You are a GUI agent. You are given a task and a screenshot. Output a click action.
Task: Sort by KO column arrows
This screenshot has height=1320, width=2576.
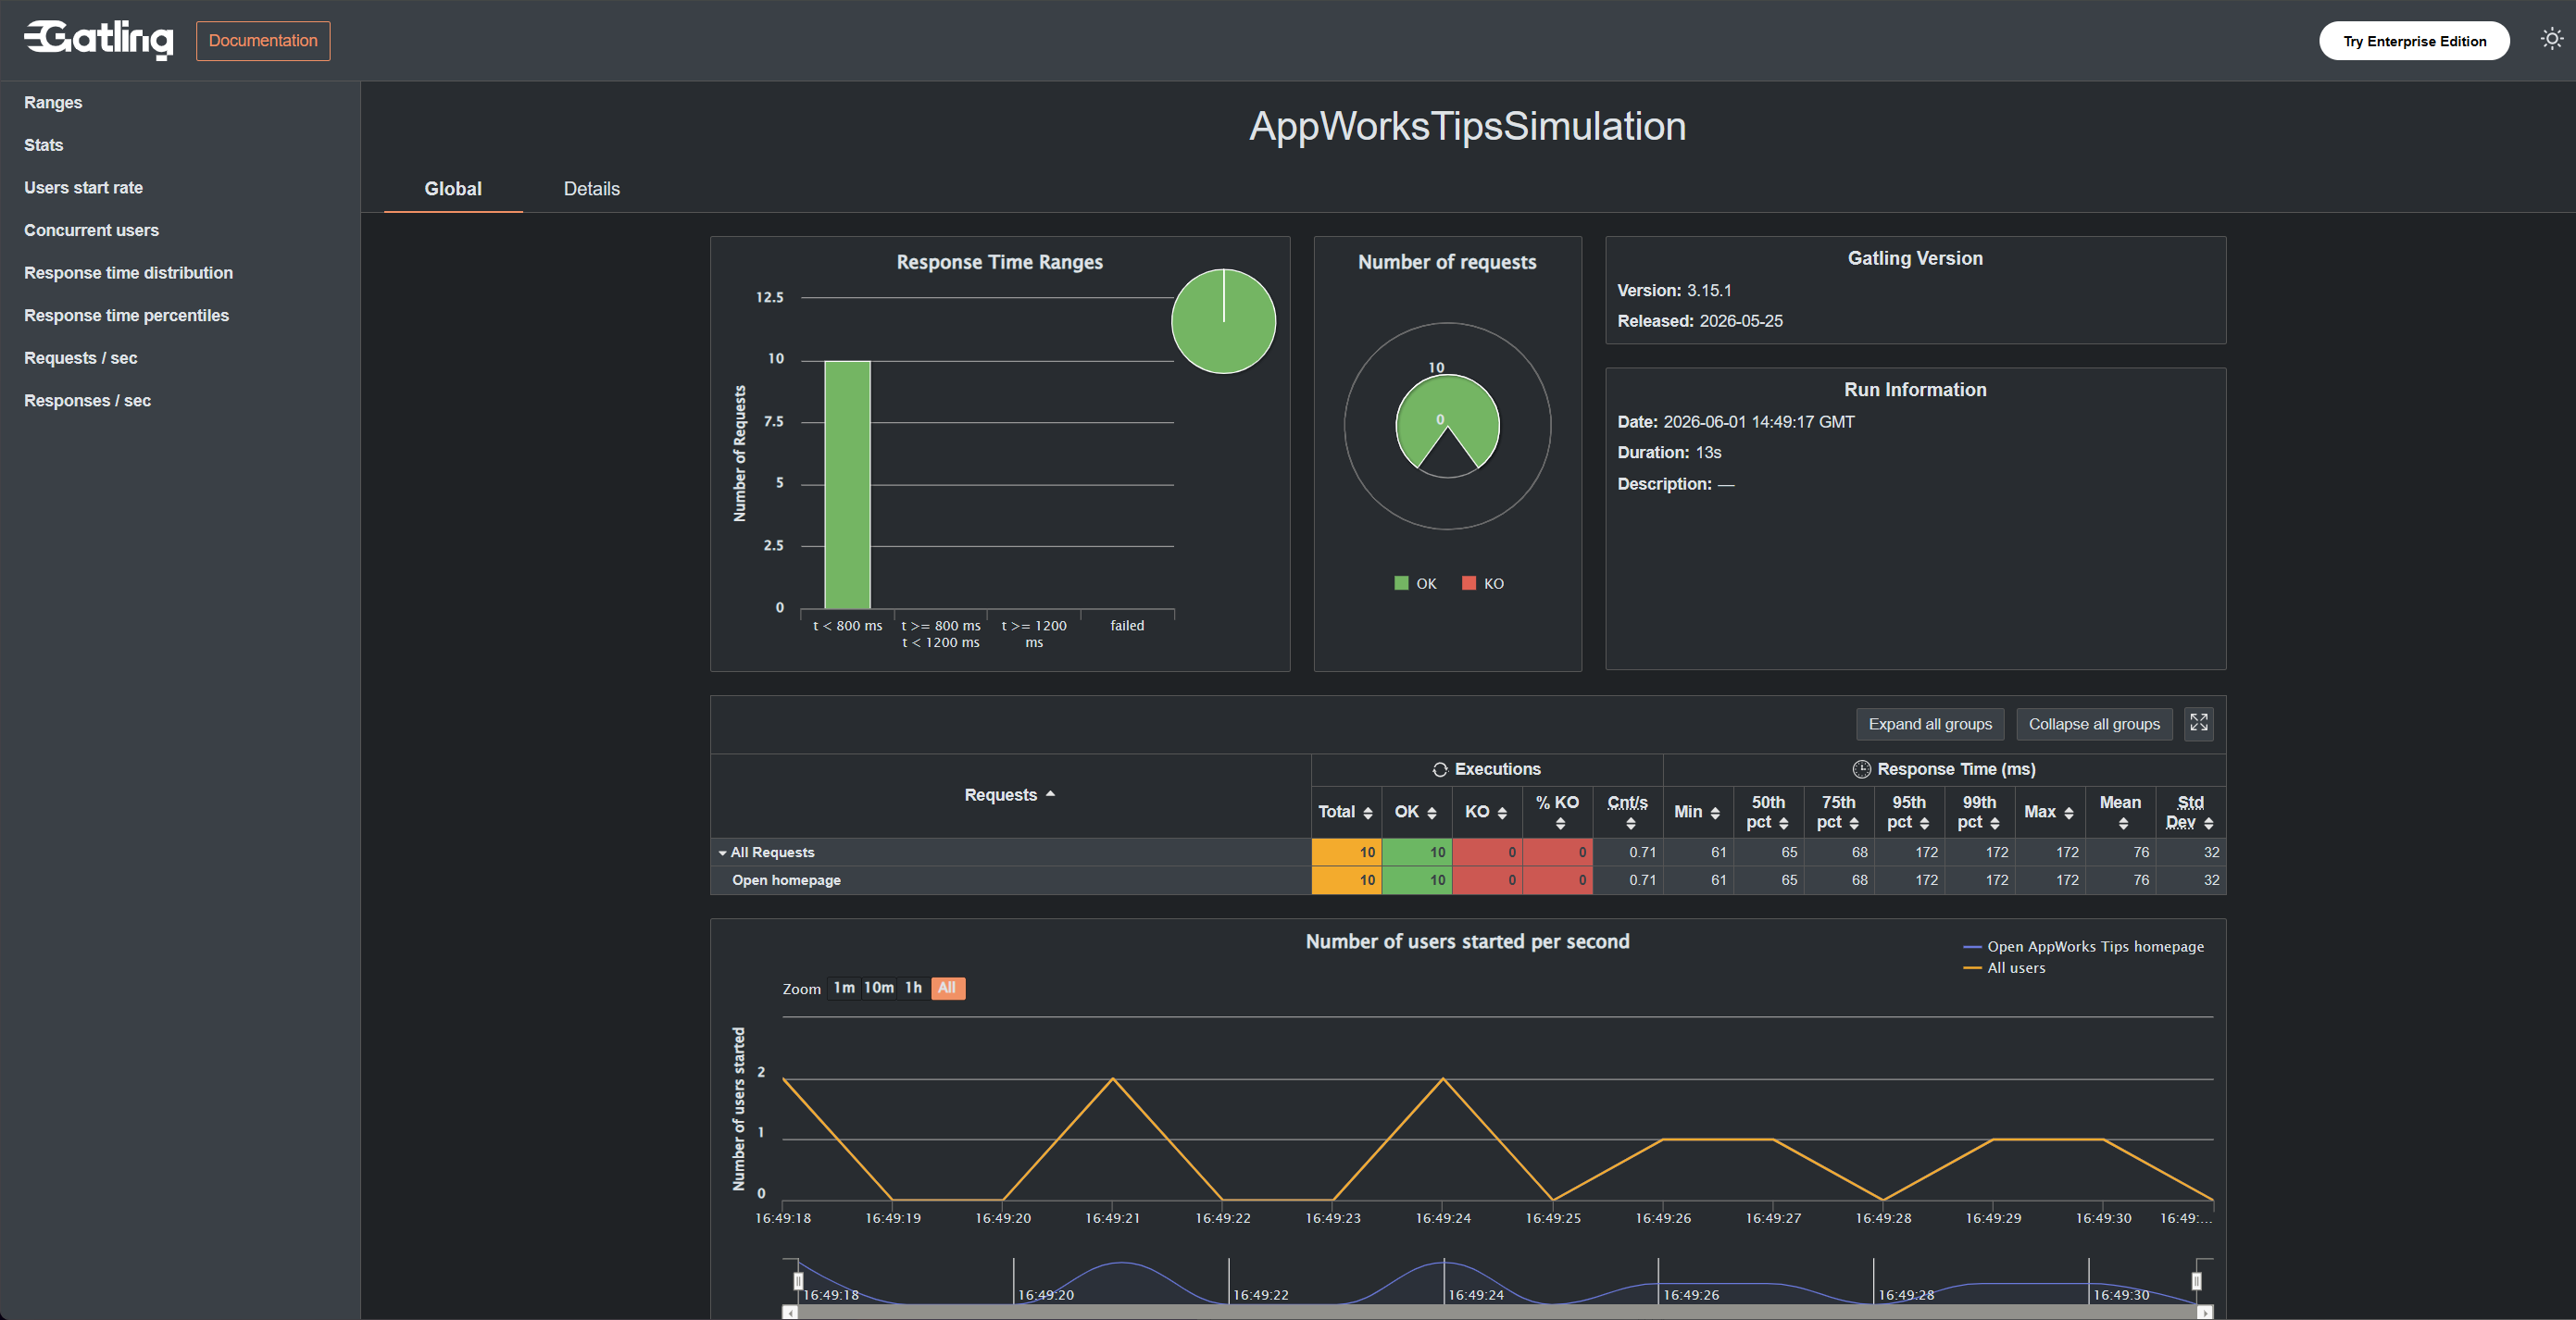click(x=1502, y=813)
